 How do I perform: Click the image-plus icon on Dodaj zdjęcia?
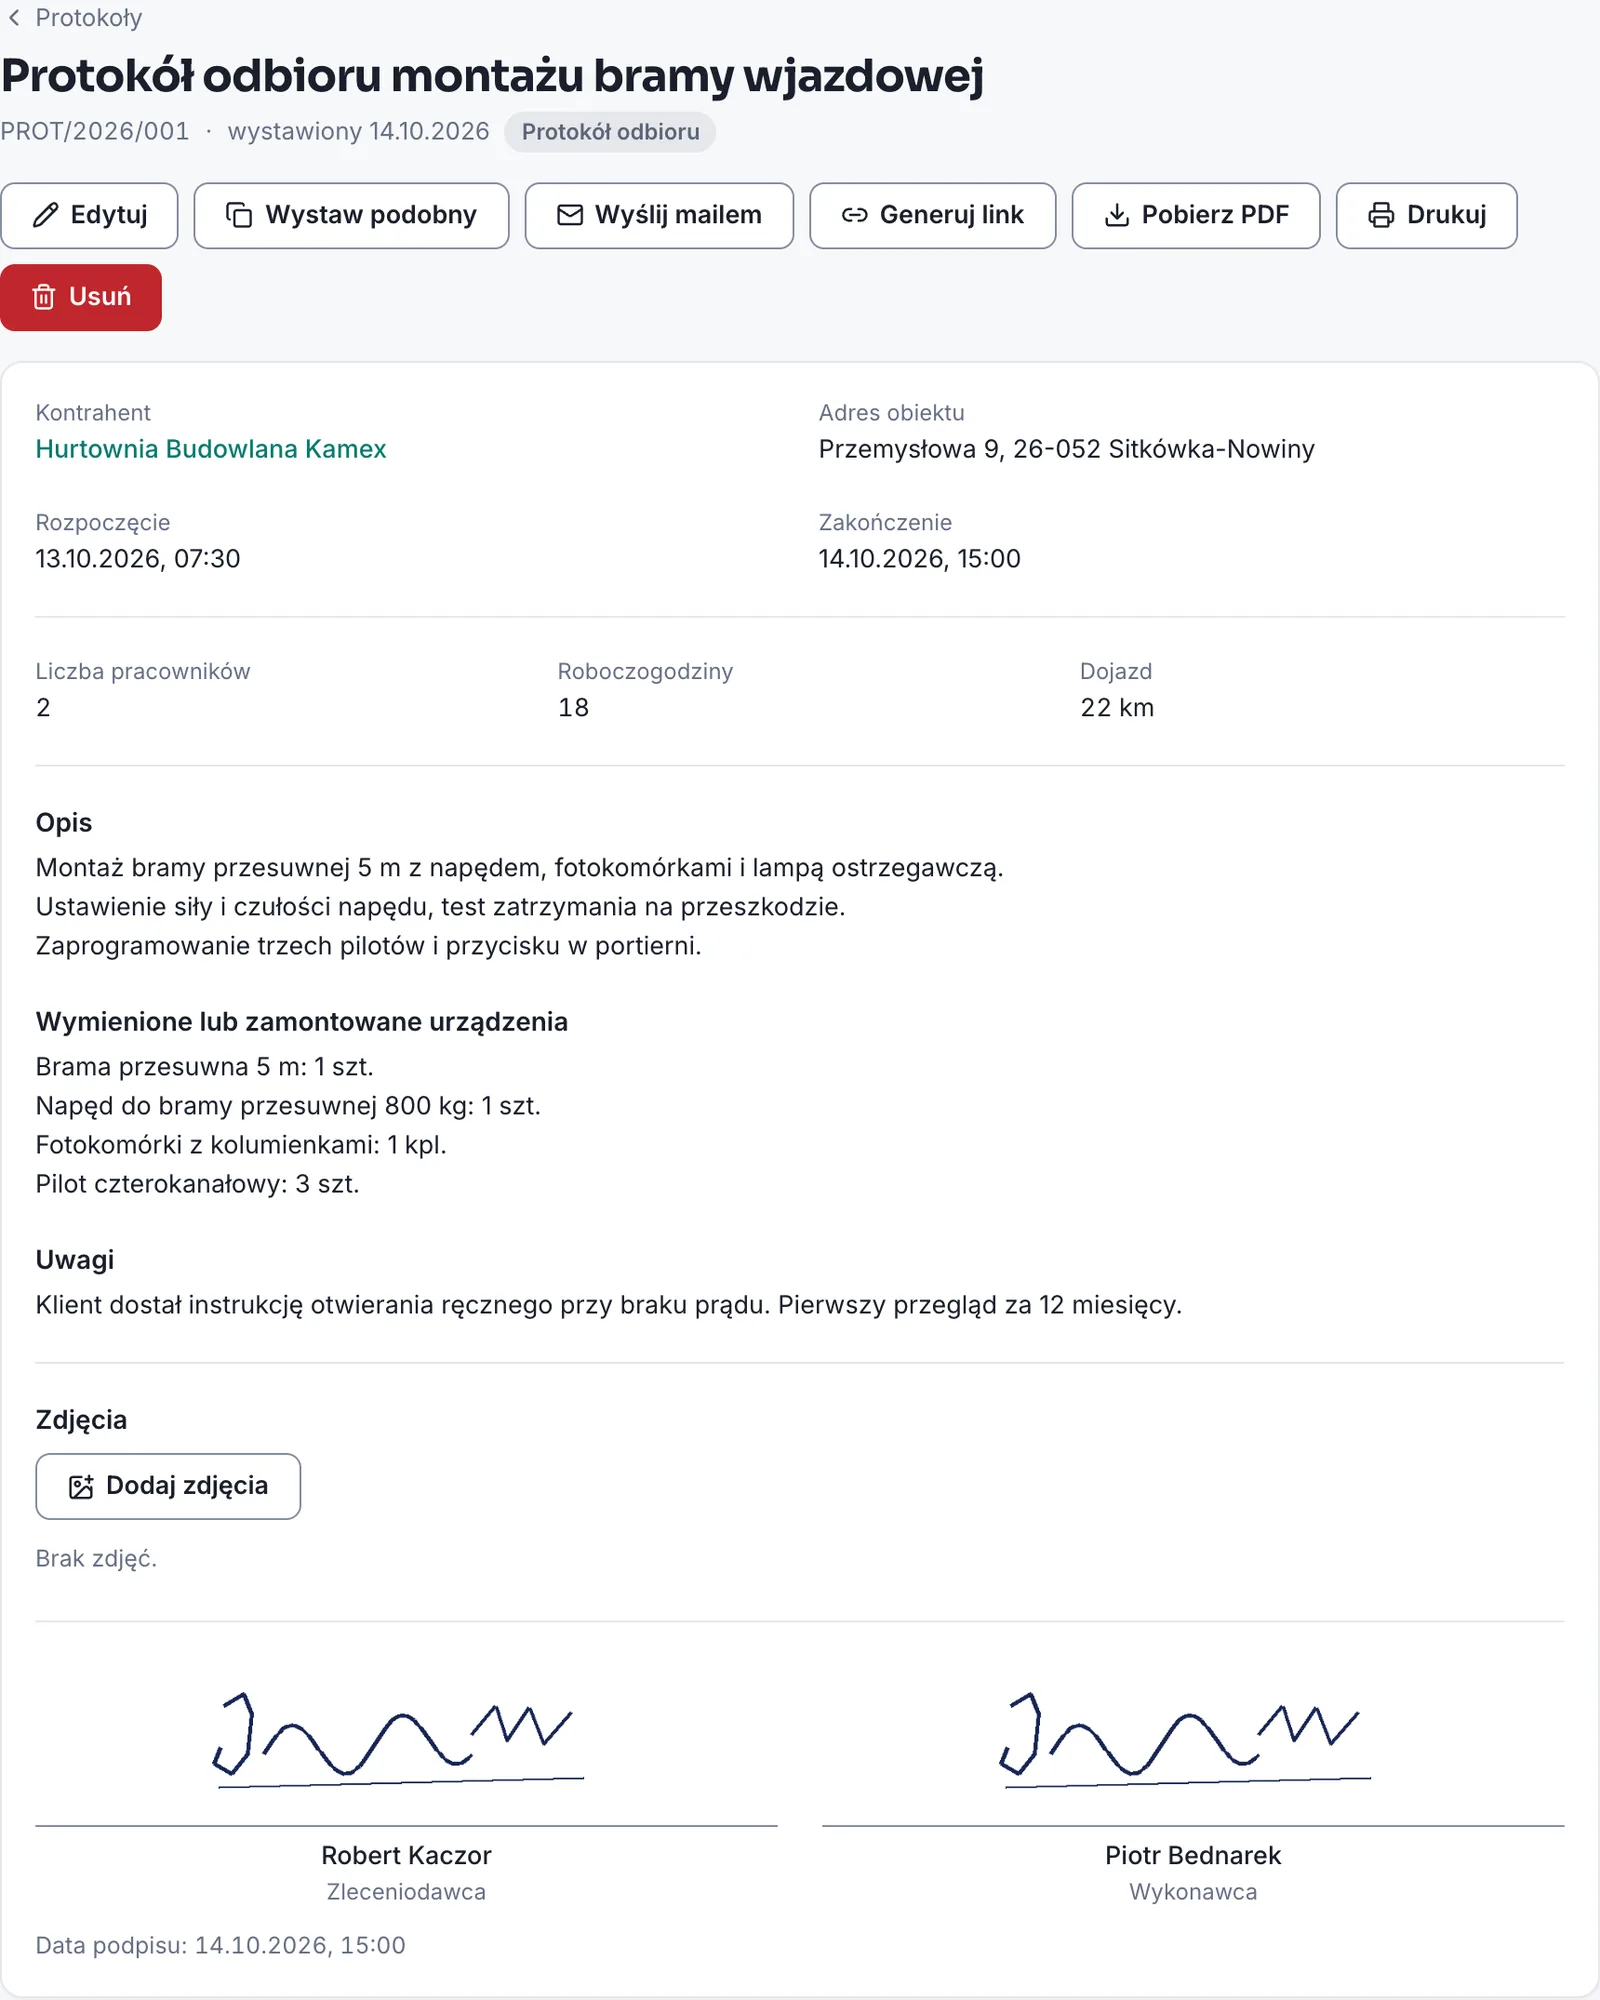point(81,1487)
